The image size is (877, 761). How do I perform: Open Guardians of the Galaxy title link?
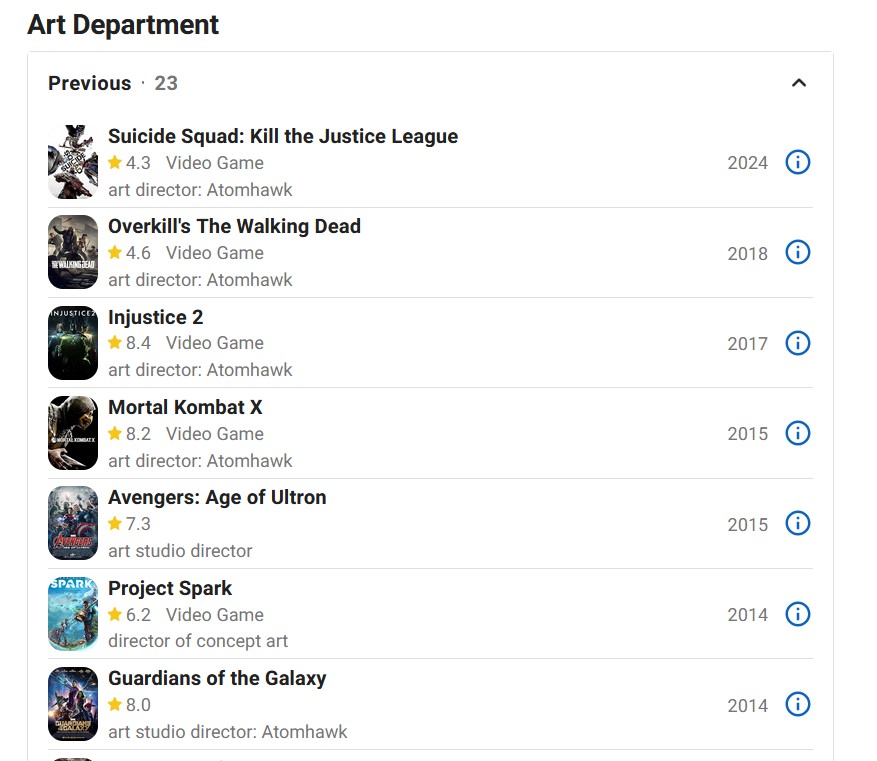[x=217, y=678]
